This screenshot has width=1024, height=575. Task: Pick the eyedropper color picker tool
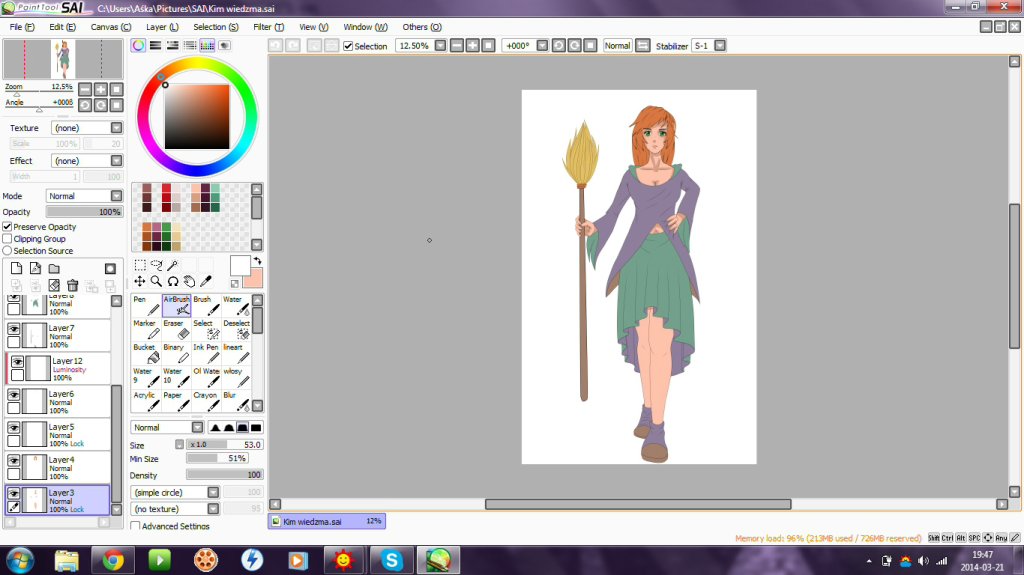(206, 281)
